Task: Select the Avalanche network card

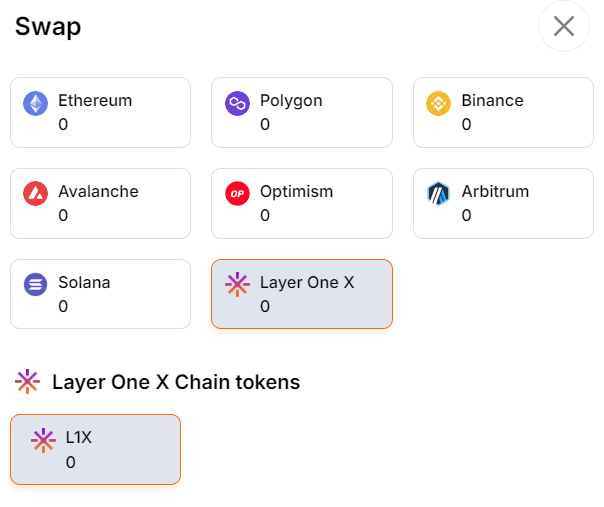Action: tap(100, 204)
